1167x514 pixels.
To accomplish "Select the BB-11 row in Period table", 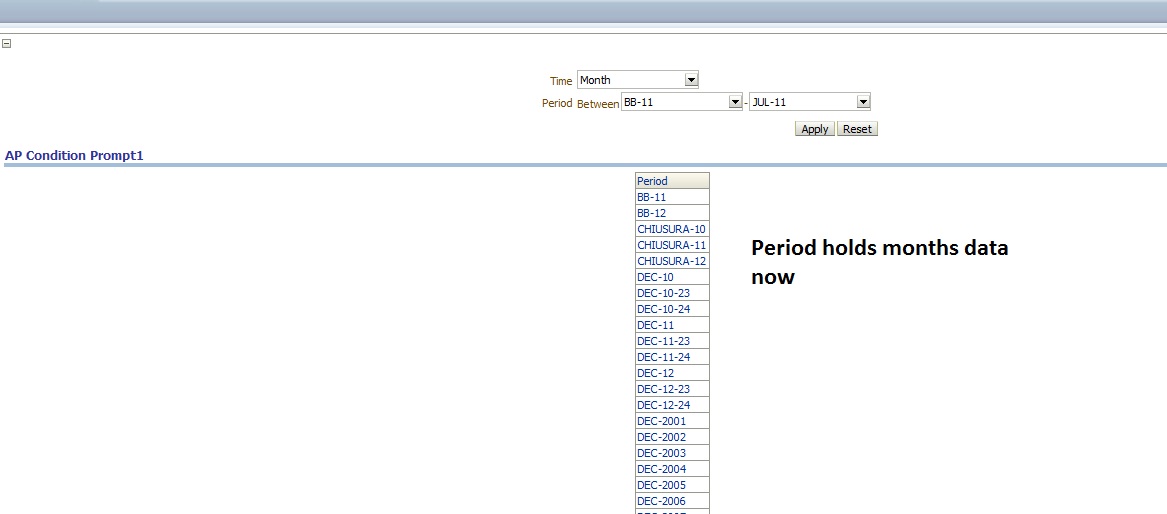I will 672,197.
